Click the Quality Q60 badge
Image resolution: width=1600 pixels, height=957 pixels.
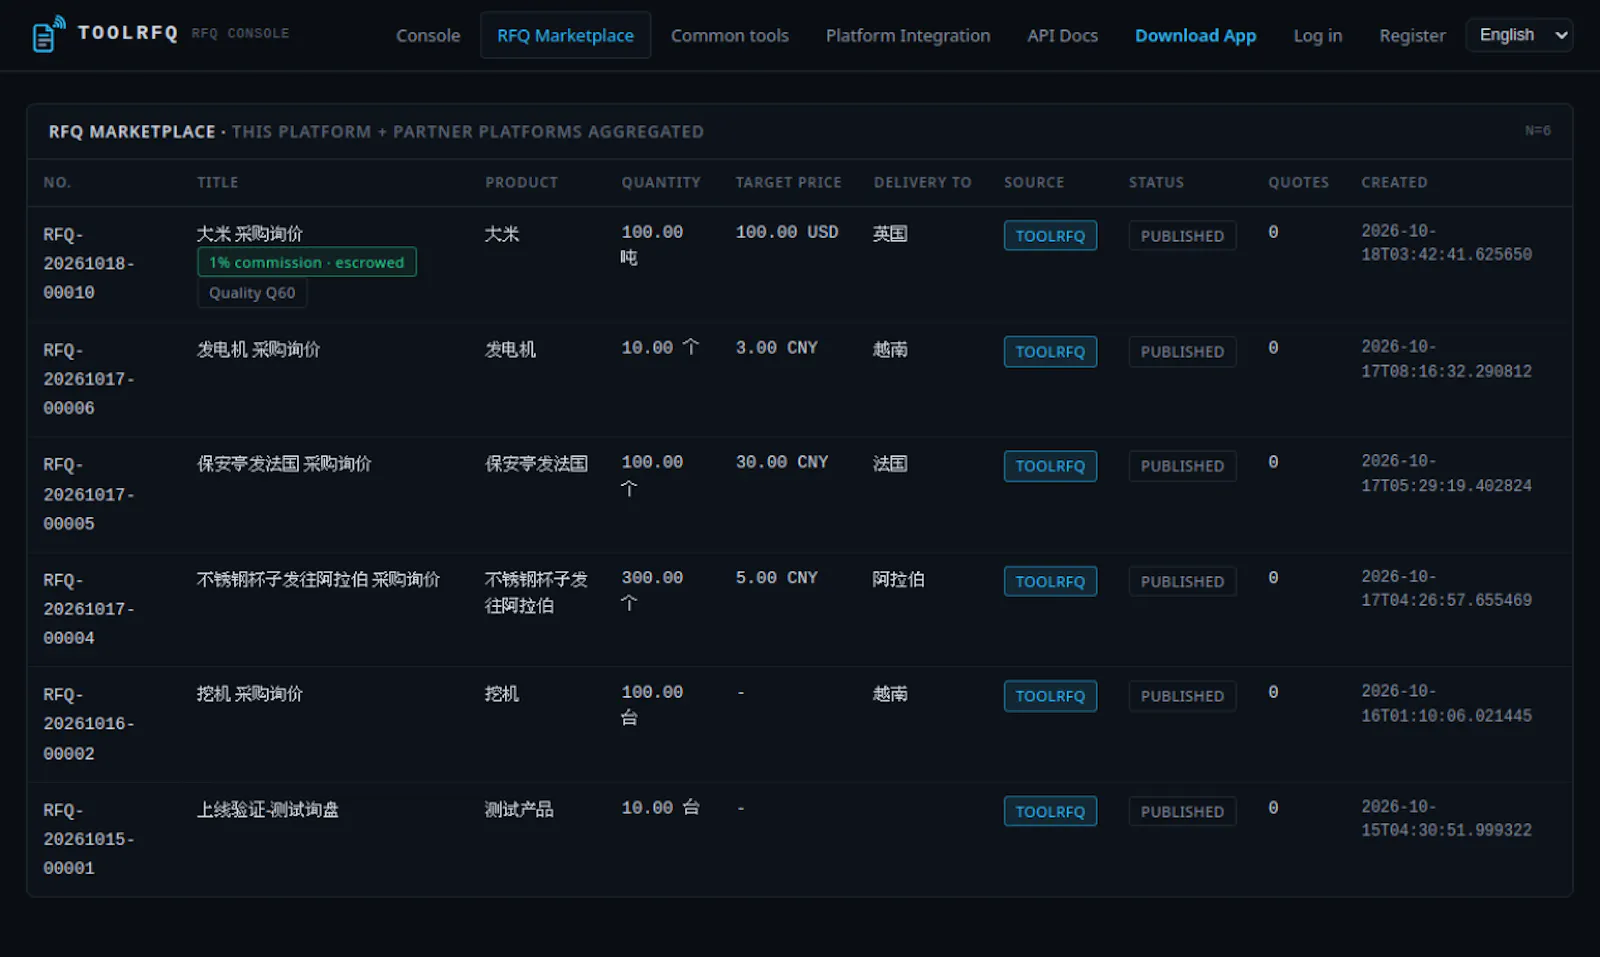pyautogui.click(x=252, y=293)
